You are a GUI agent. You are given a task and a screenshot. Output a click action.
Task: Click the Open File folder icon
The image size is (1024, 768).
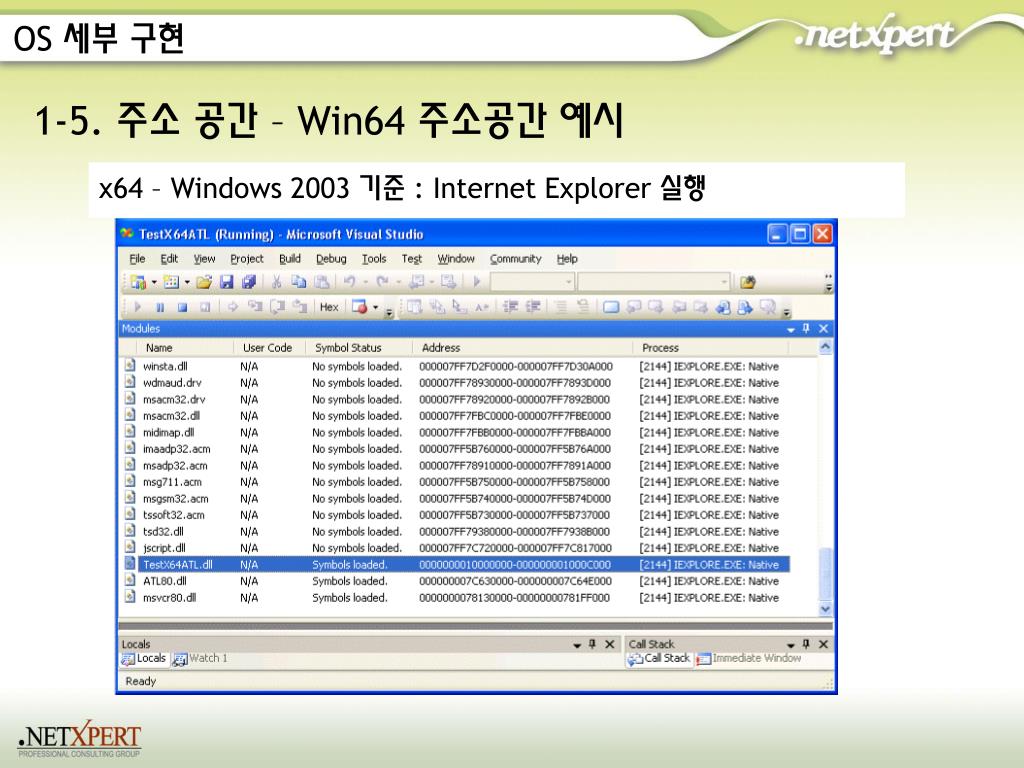[x=204, y=282]
